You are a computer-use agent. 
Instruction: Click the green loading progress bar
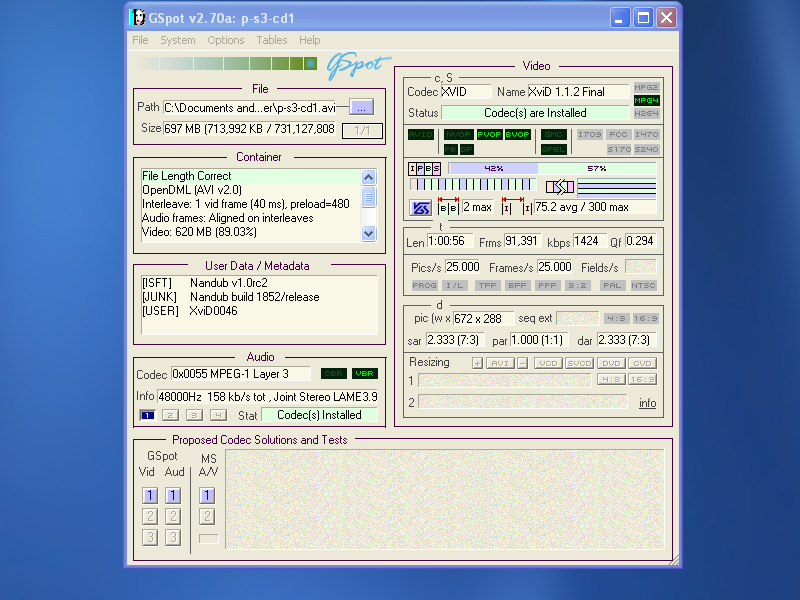tap(228, 64)
